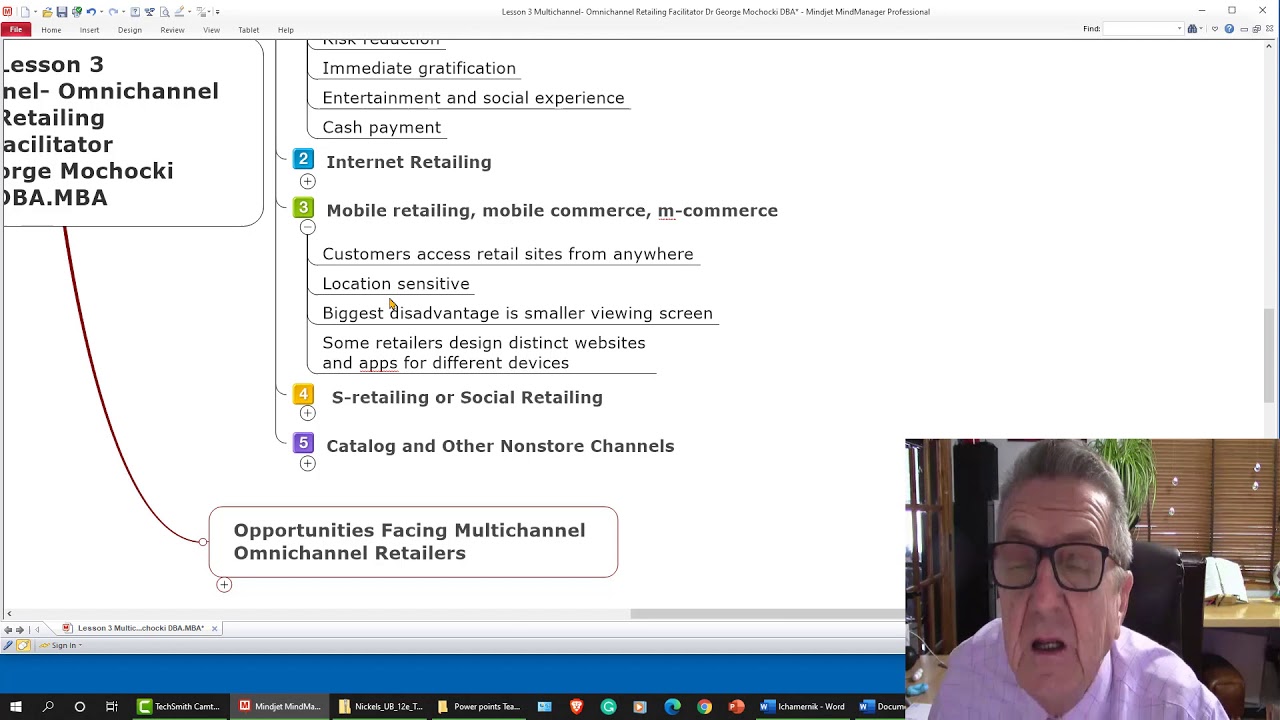This screenshot has height=720, width=1280.
Task: Select priority 4 marker on S-retailing
Action: tap(303, 394)
